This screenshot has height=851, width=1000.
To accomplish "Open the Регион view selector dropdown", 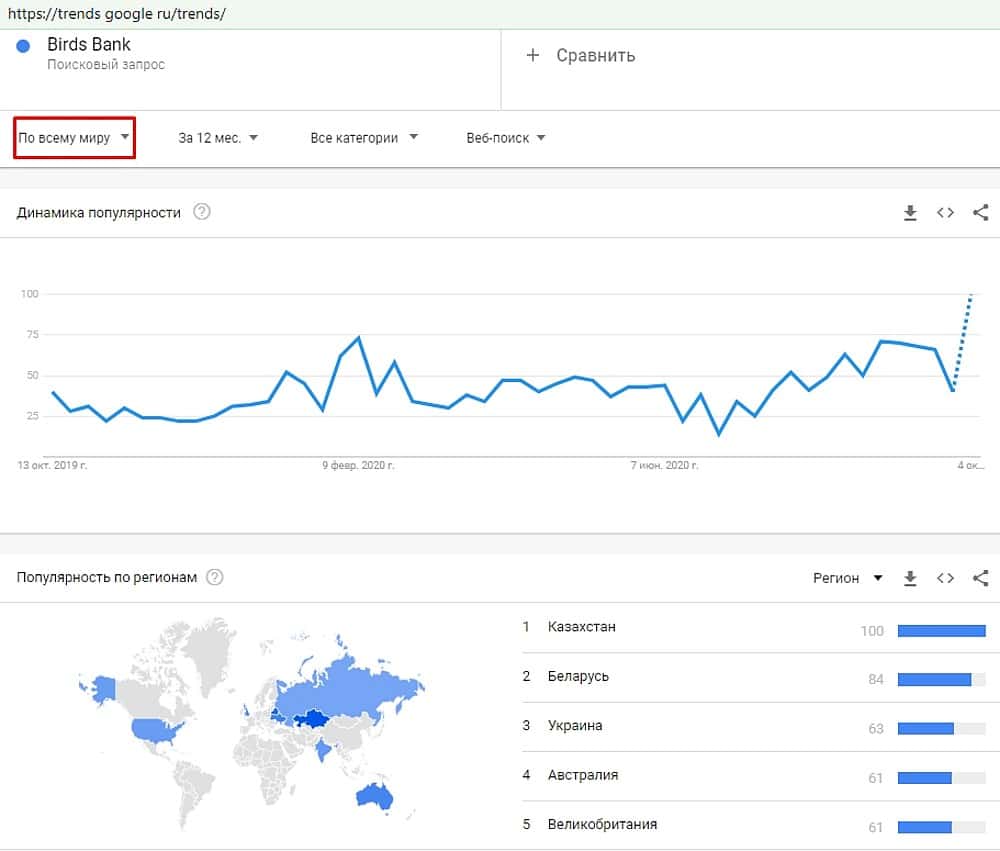I will click(847, 578).
